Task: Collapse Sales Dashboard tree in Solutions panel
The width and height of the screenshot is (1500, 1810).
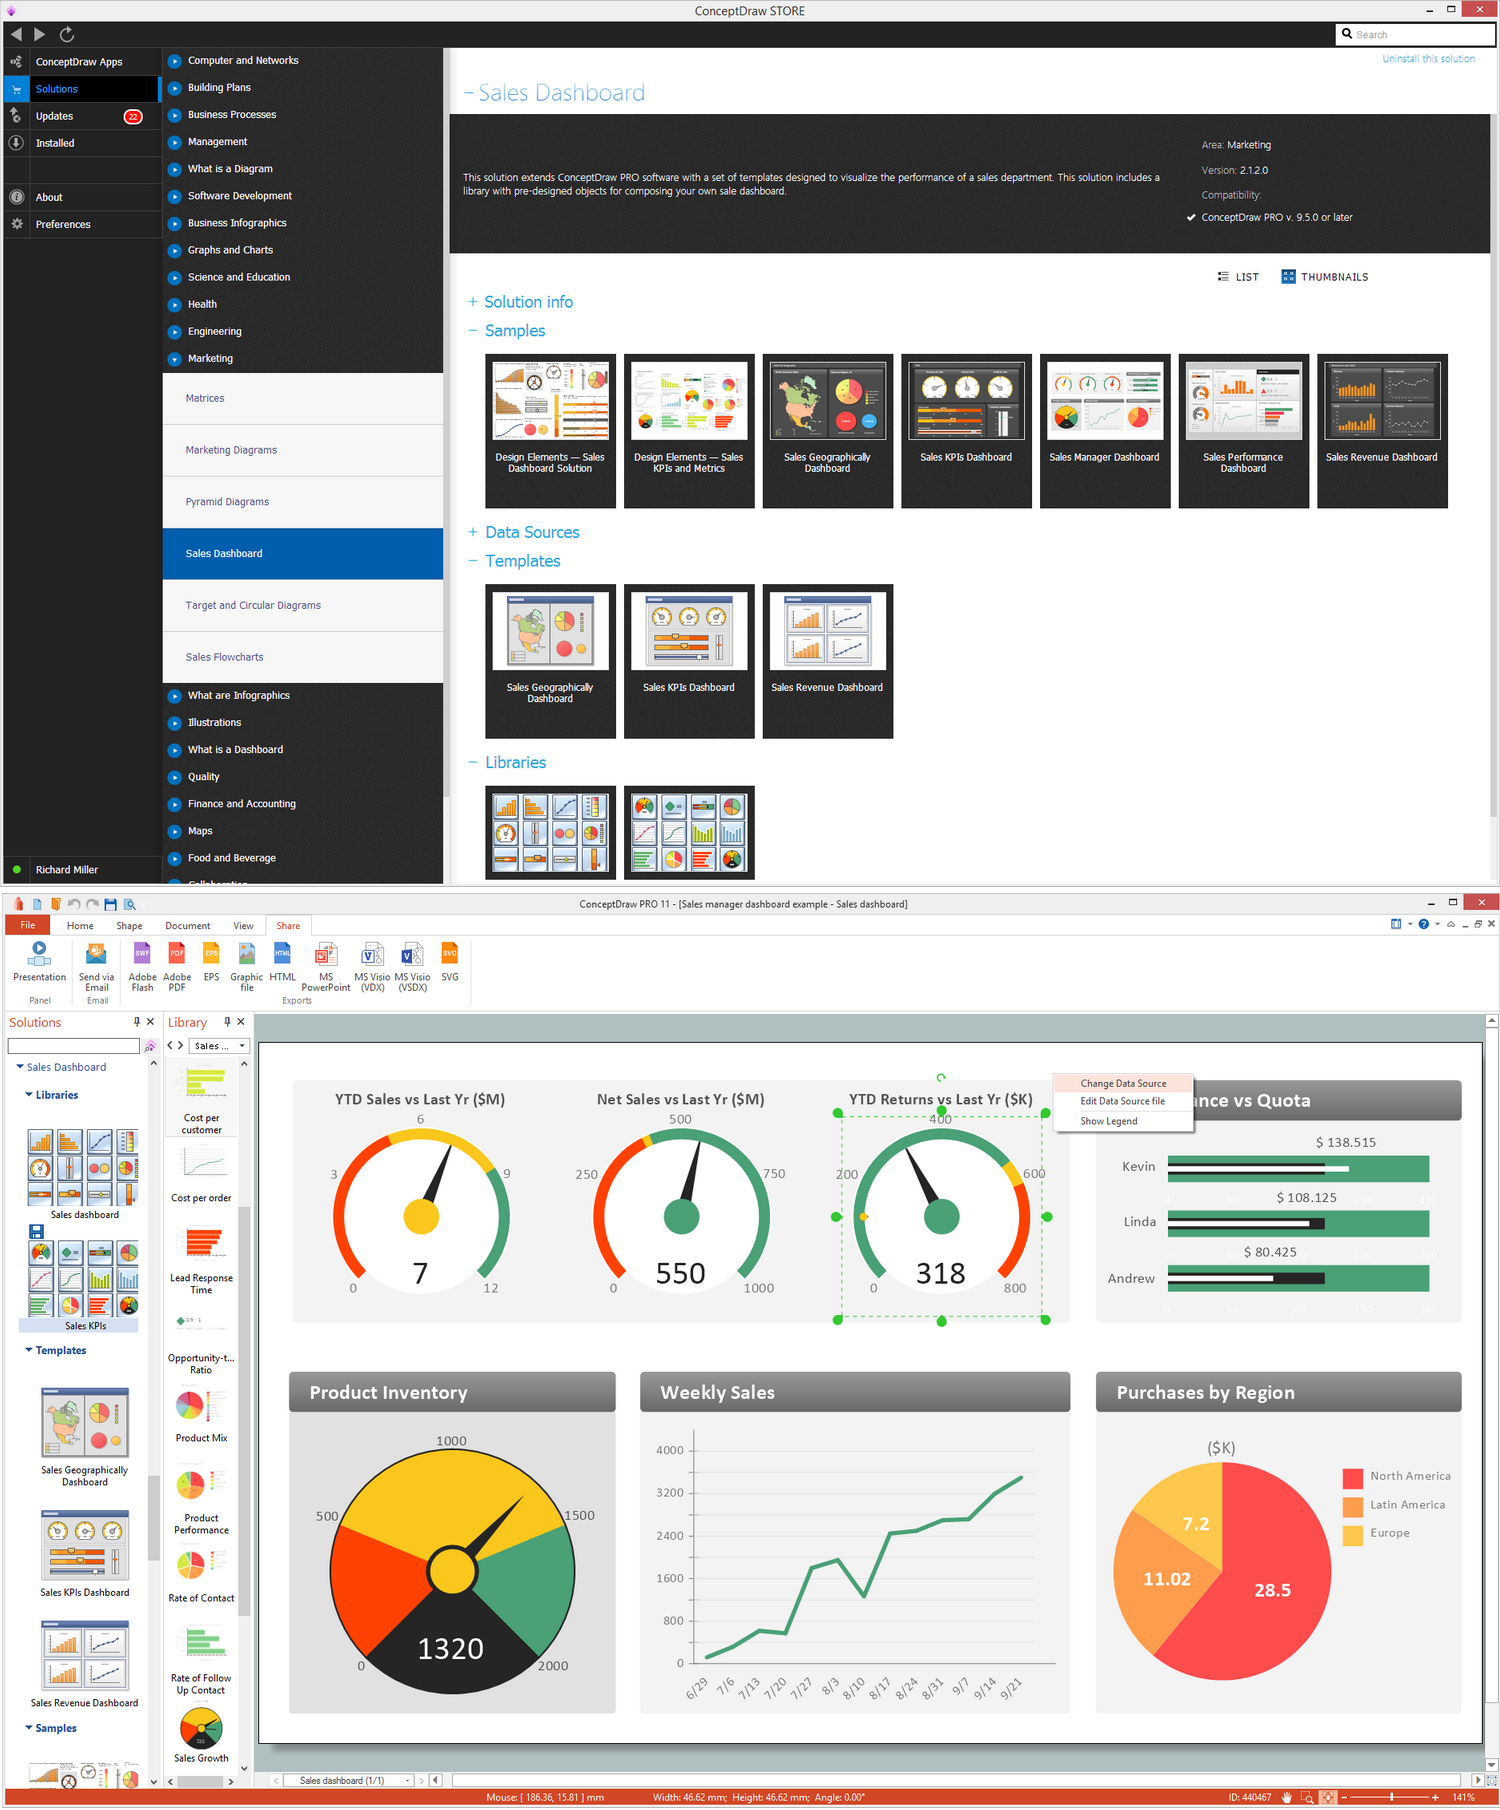Action: click(x=20, y=1067)
